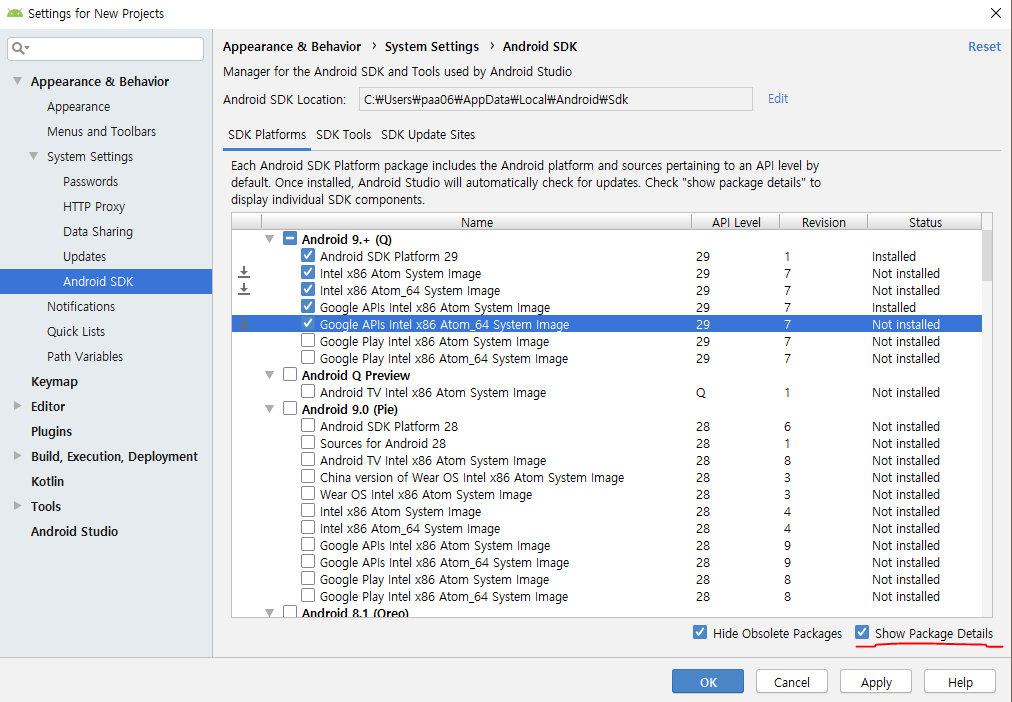
Task: Open Appearance settings page
Action: pyautogui.click(x=79, y=106)
